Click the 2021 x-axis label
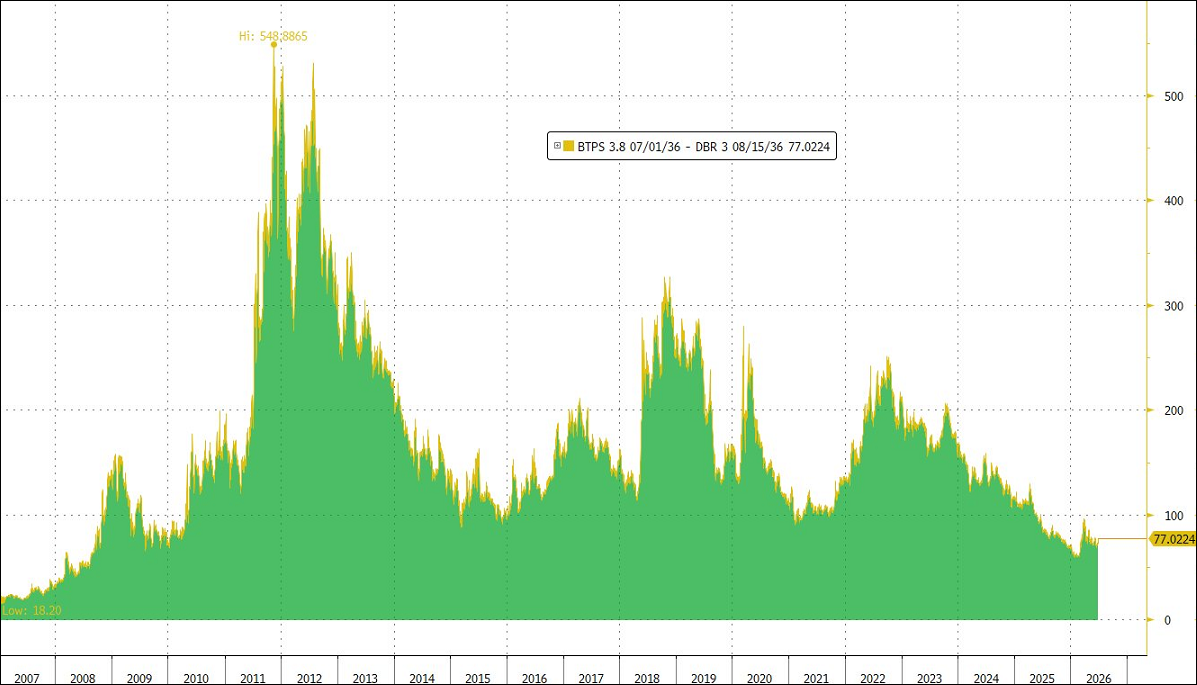1197x685 pixels. [x=816, y=678]
